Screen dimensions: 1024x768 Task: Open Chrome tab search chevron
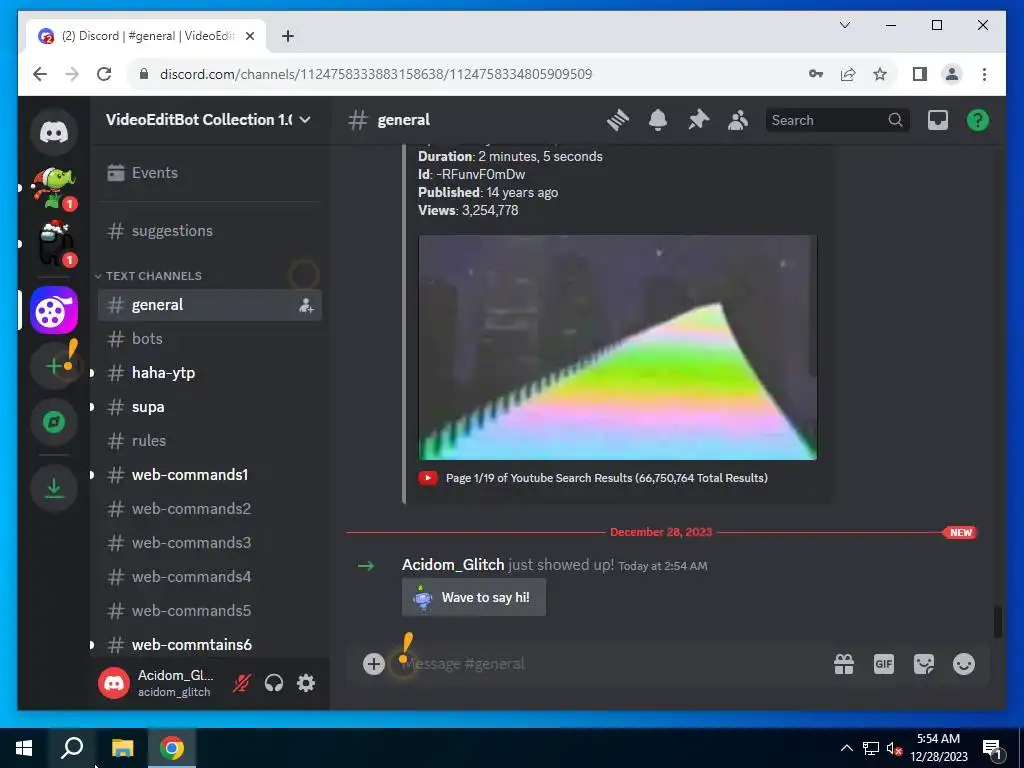(x=844, y=25)
